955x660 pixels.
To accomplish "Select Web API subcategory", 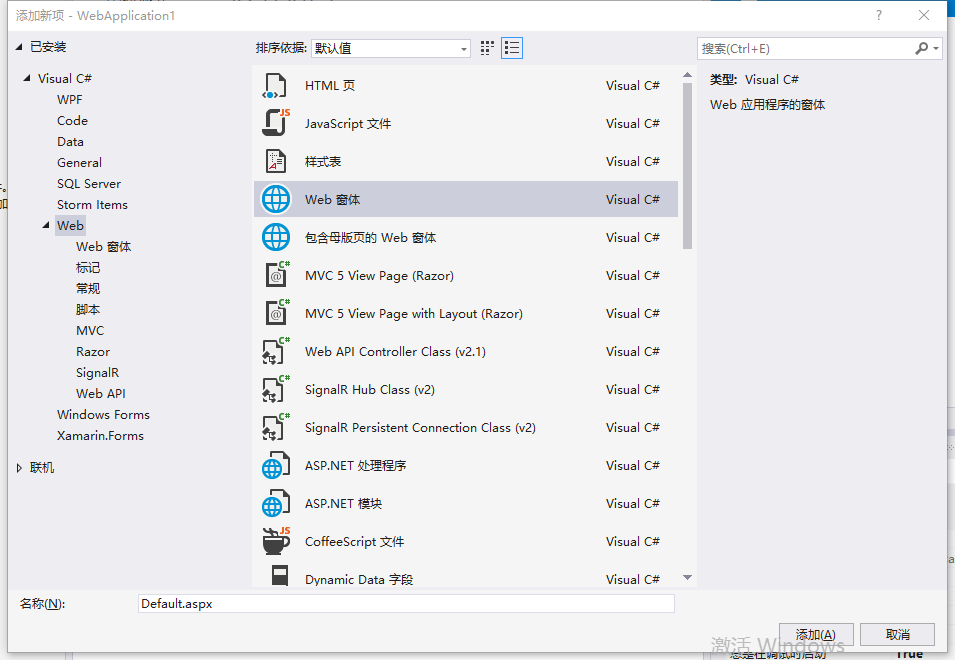I will pos(100,393).
